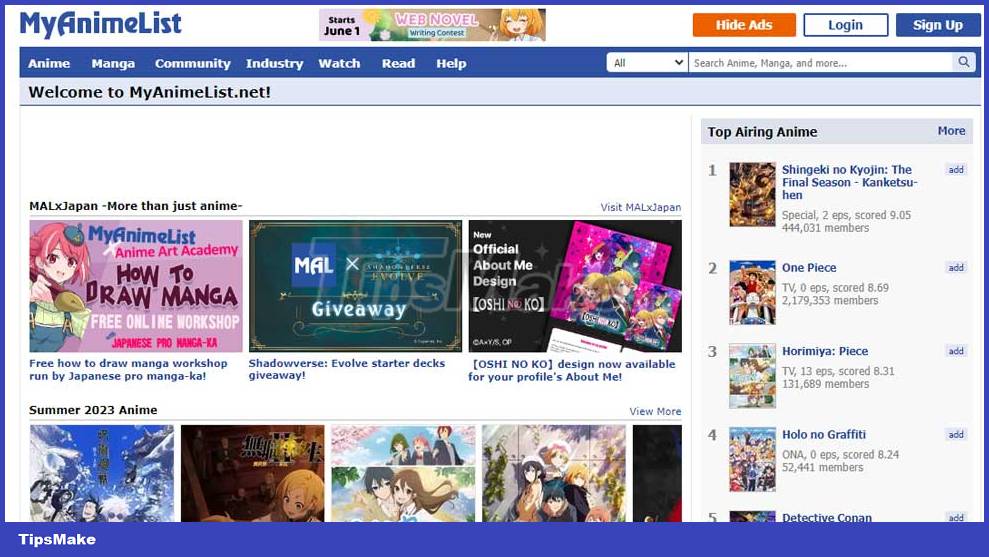989x557 pixels.
Task: Click More in Top Airing Anime
Action: click(x=951, y=131)
